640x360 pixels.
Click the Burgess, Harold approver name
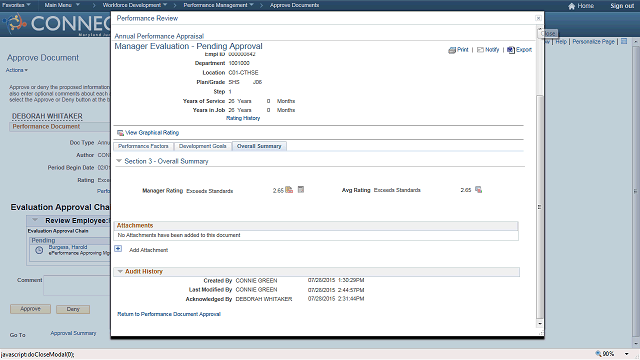(68, 247)
